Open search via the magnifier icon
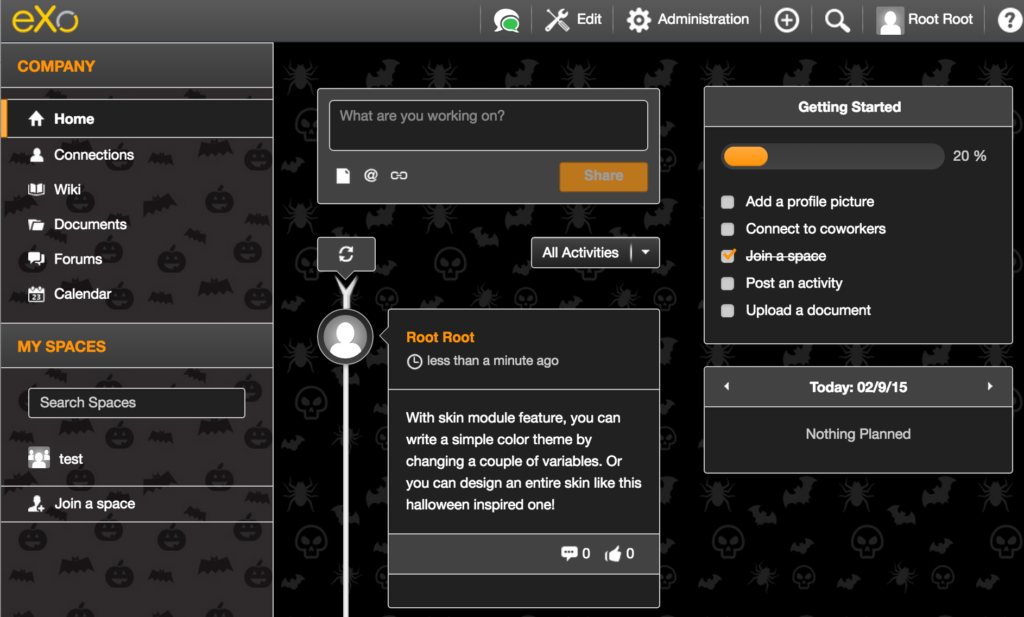Screen dimensions: 1024x617 click(x=837, y=19)
